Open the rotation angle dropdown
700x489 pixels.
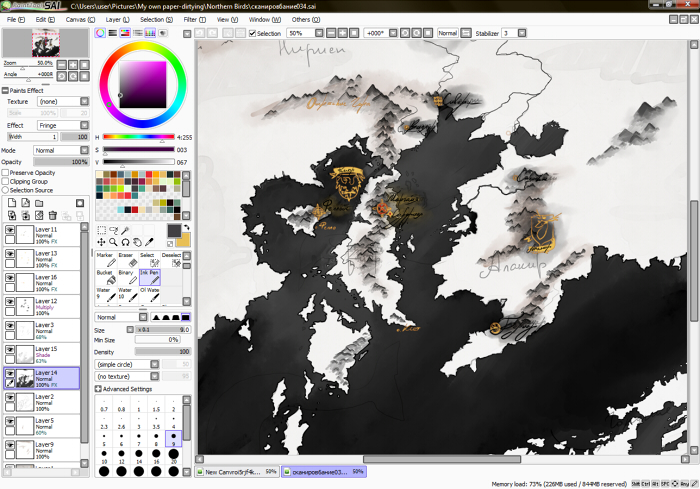click(x=393, y=33)
